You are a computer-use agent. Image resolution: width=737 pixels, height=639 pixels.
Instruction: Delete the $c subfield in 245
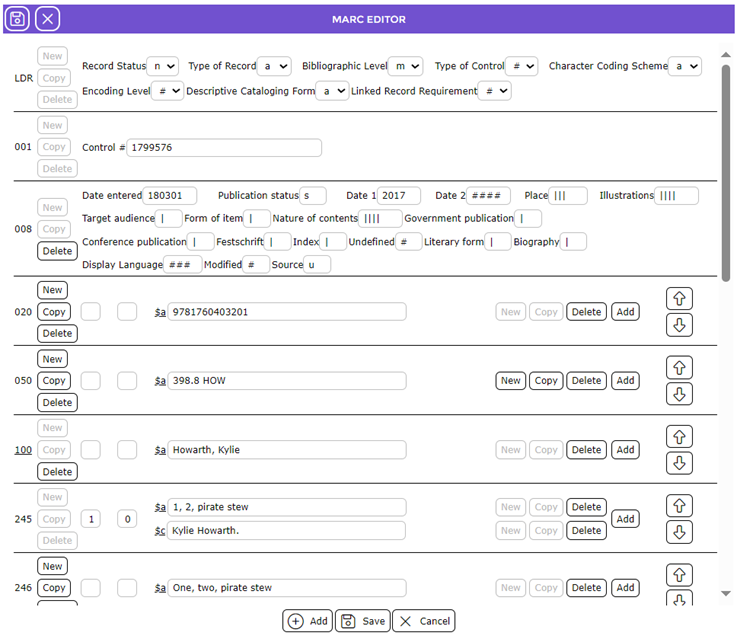586,530
